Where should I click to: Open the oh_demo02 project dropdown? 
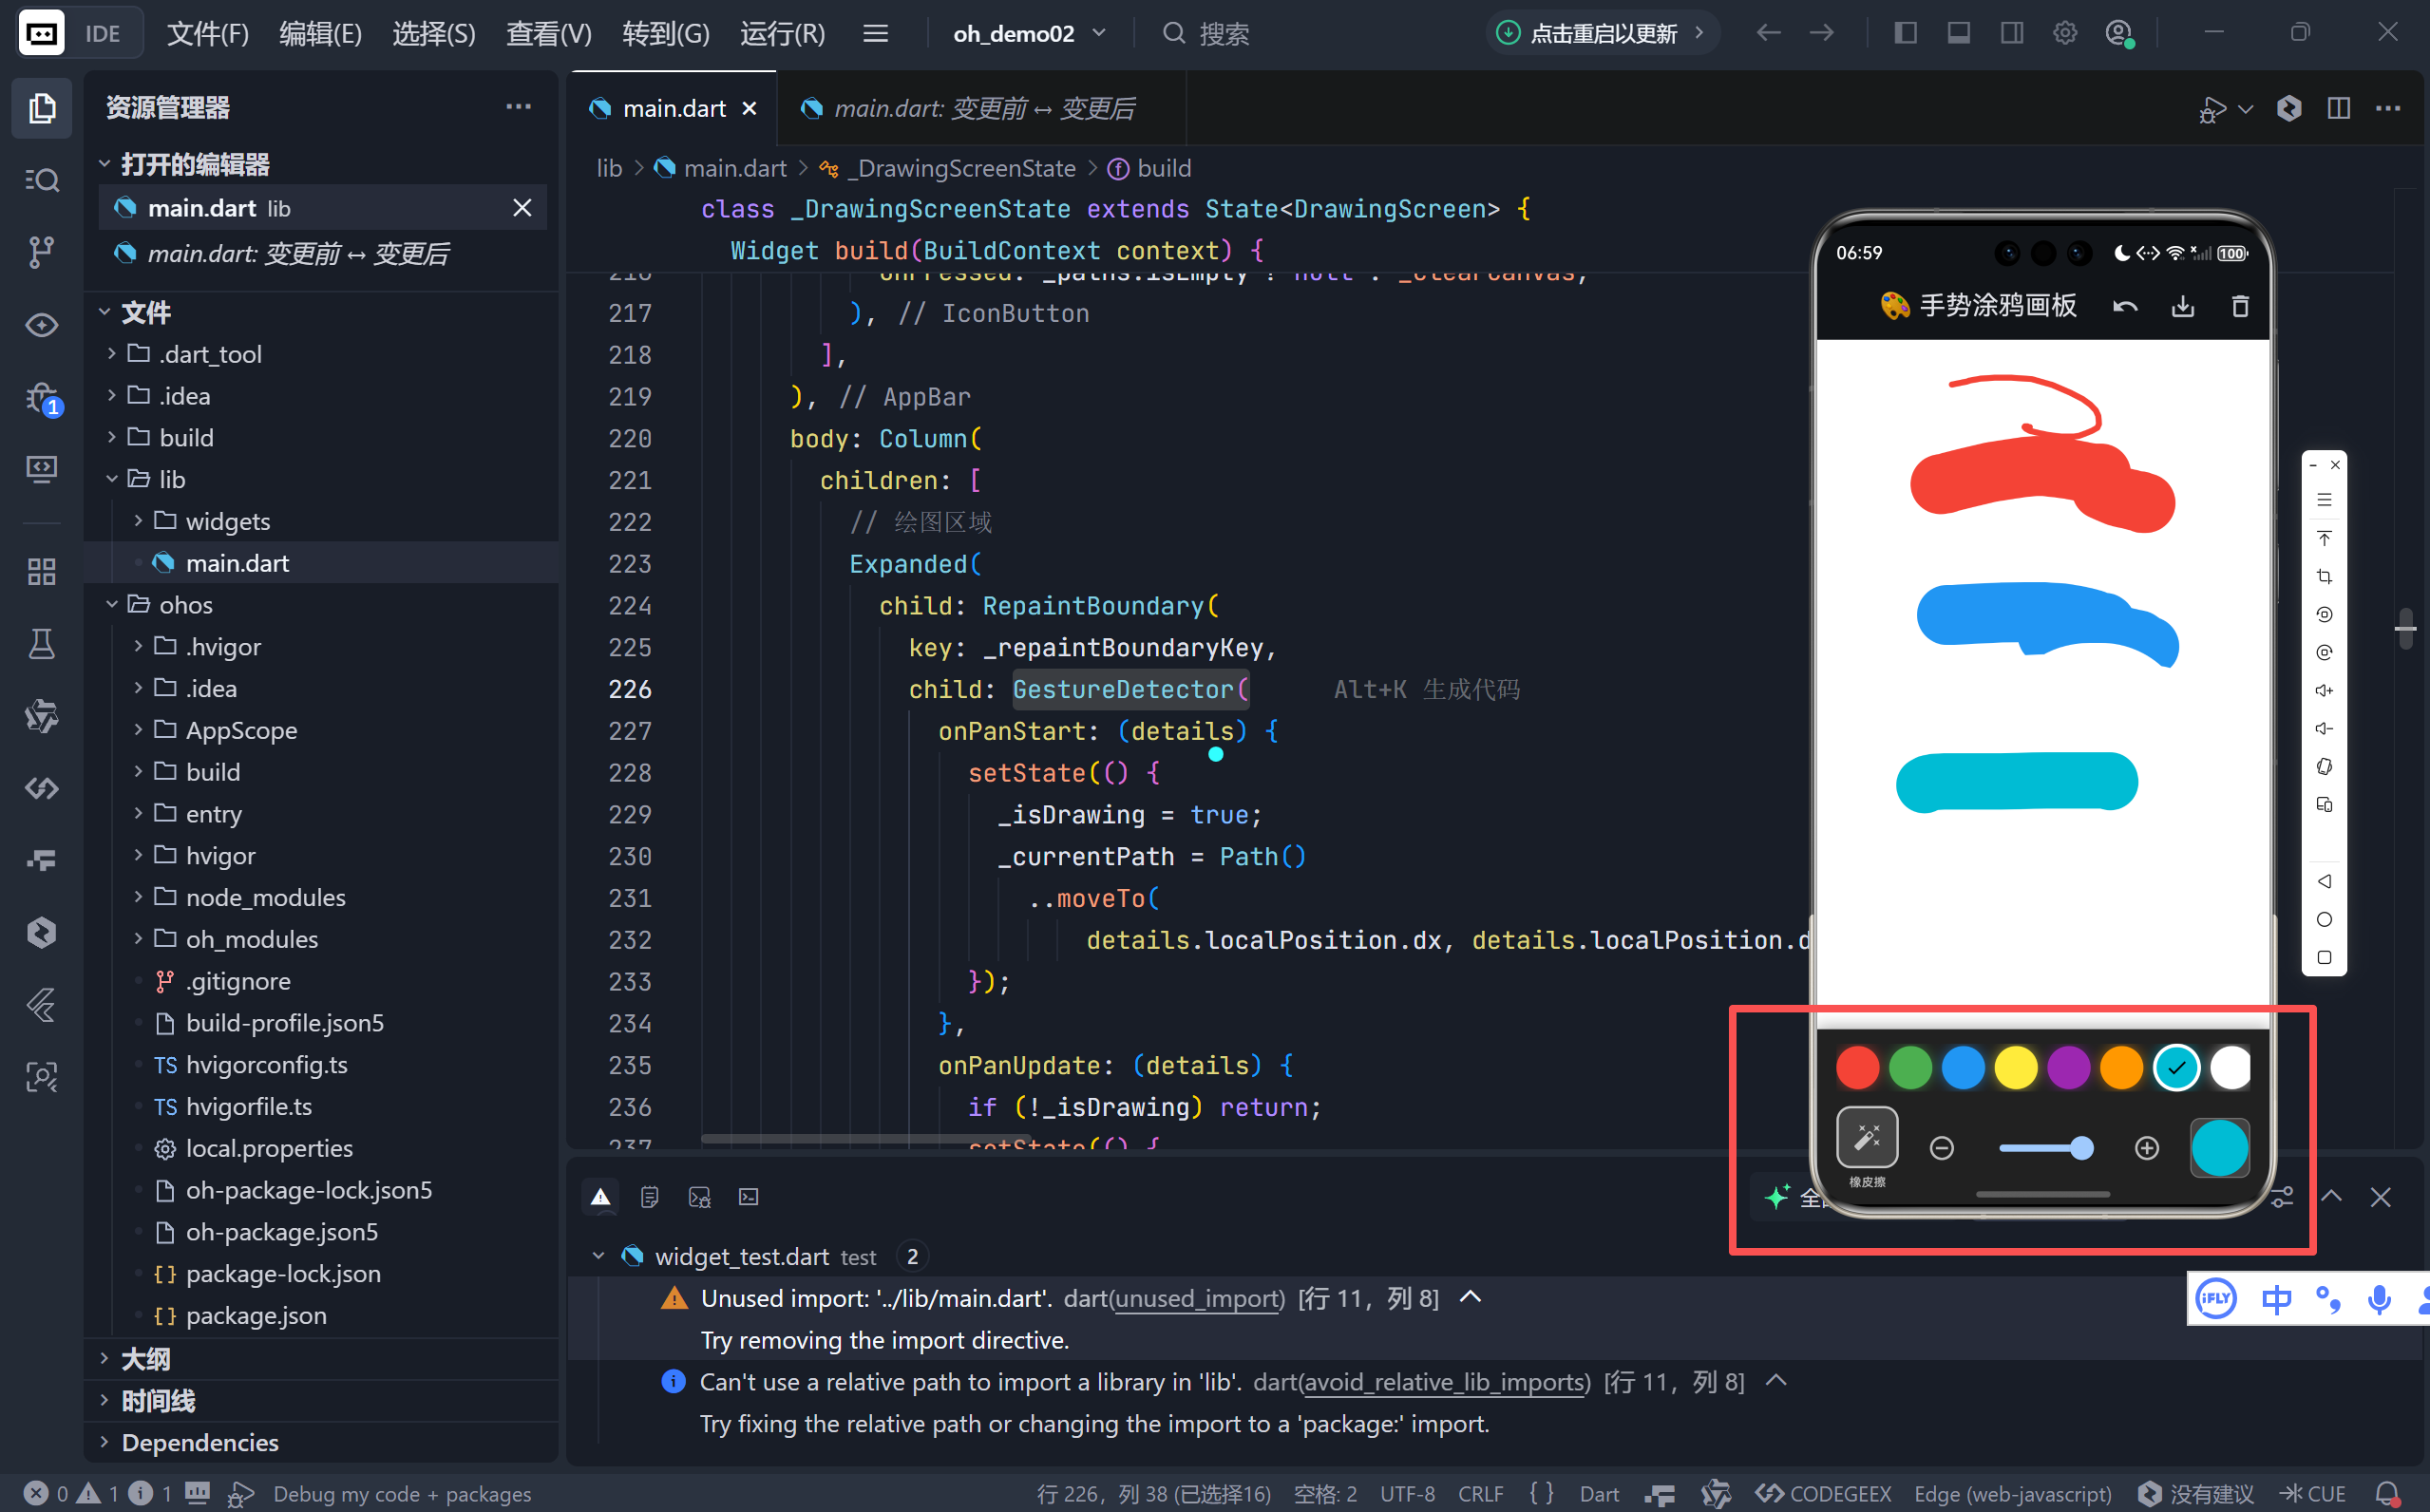pos(1029,33)
